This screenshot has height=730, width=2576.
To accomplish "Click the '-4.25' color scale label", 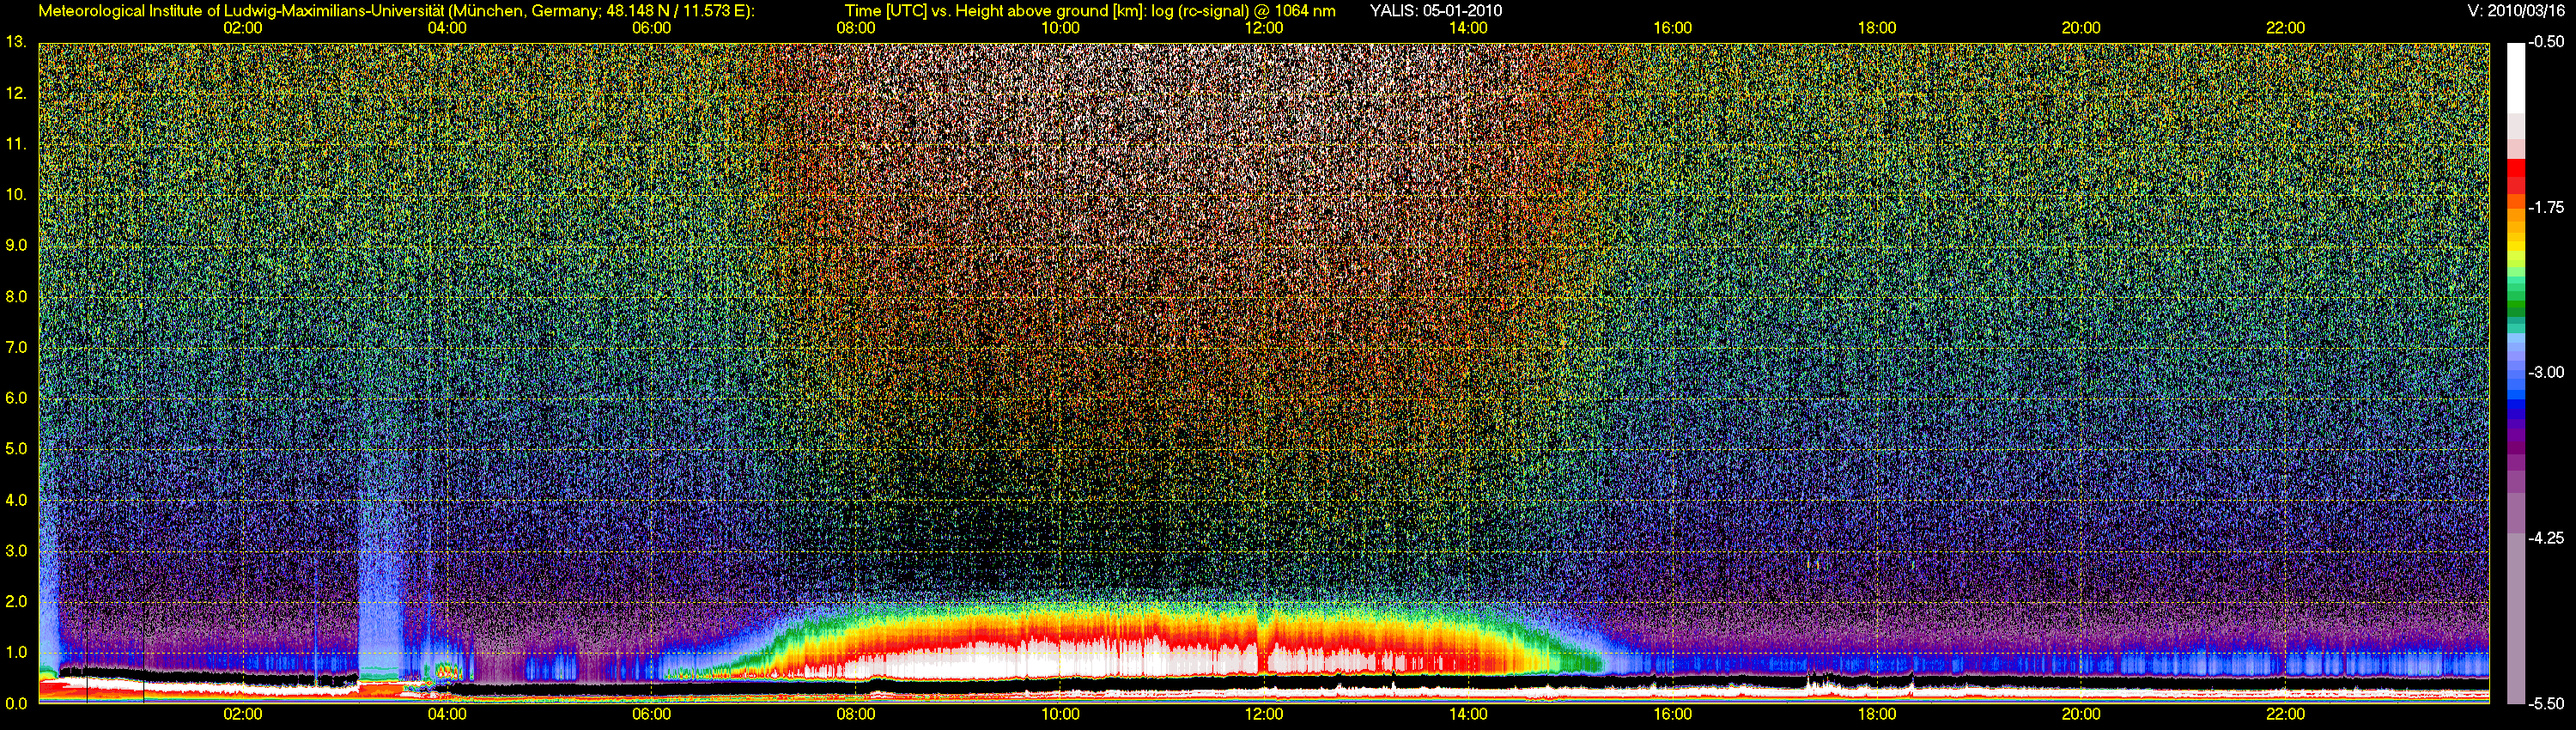I will (x=2548, y=538).
